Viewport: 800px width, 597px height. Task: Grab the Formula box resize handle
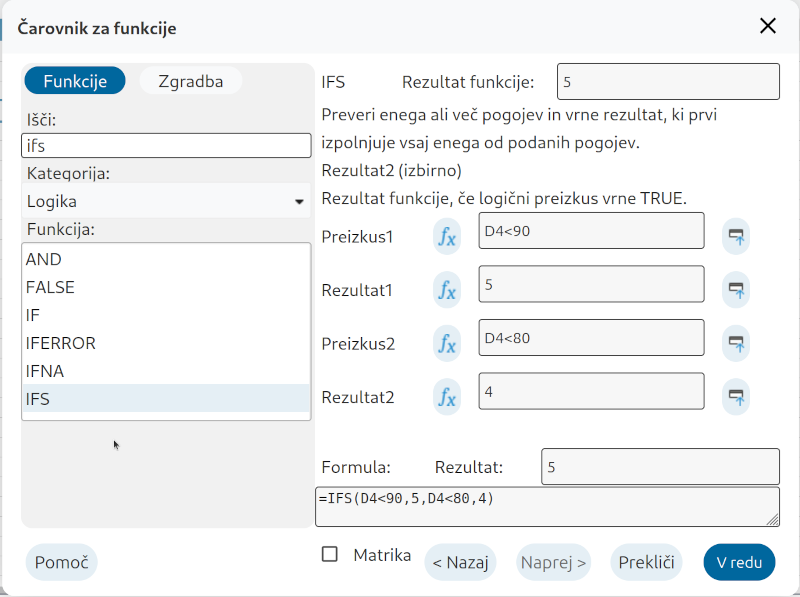pyautogui.click(x=772, y=519)
